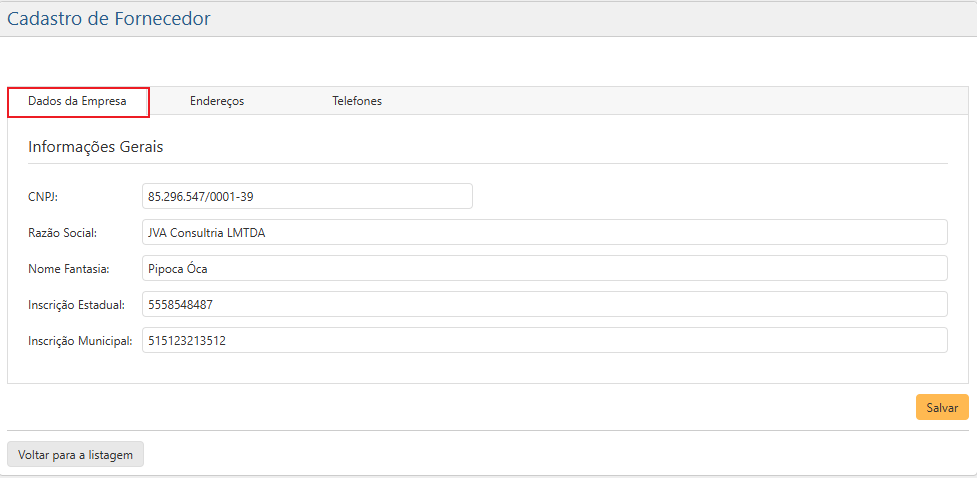
Task: Click the Razão Social label
Action: pos(62,233)
